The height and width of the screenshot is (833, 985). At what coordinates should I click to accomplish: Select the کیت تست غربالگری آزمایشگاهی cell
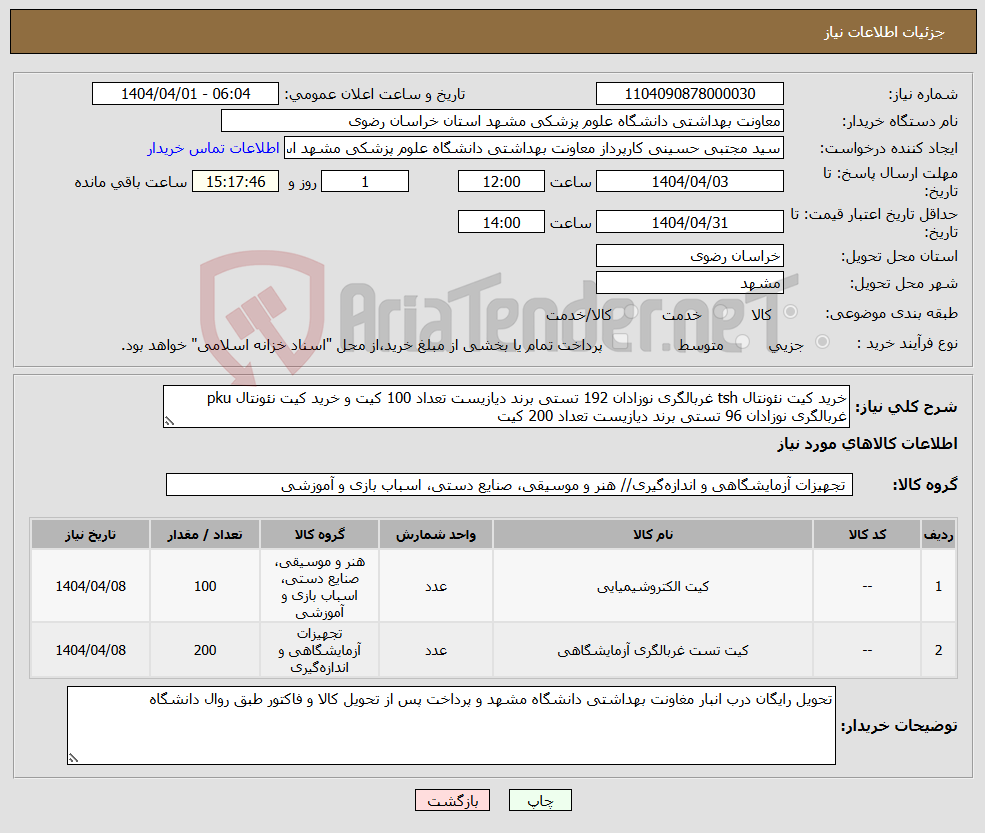[x=653, y=650]
